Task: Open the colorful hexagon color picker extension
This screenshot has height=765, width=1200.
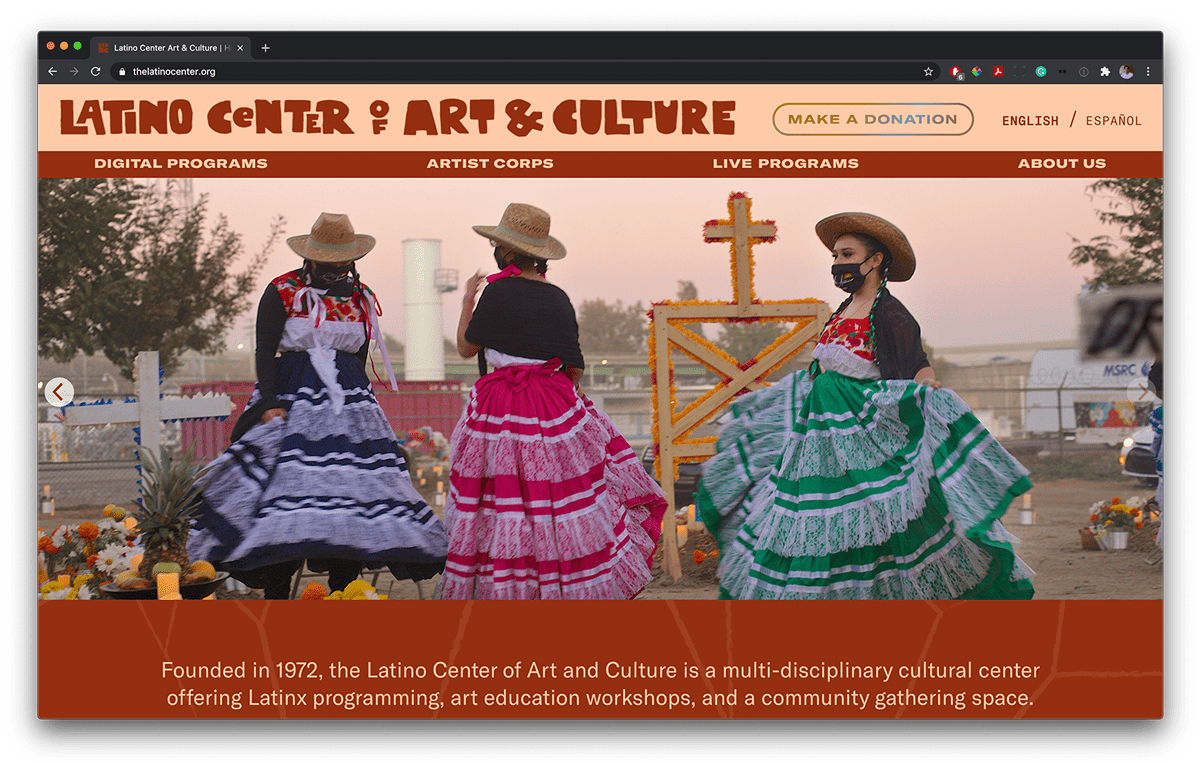Action: (x=977, y=72)
